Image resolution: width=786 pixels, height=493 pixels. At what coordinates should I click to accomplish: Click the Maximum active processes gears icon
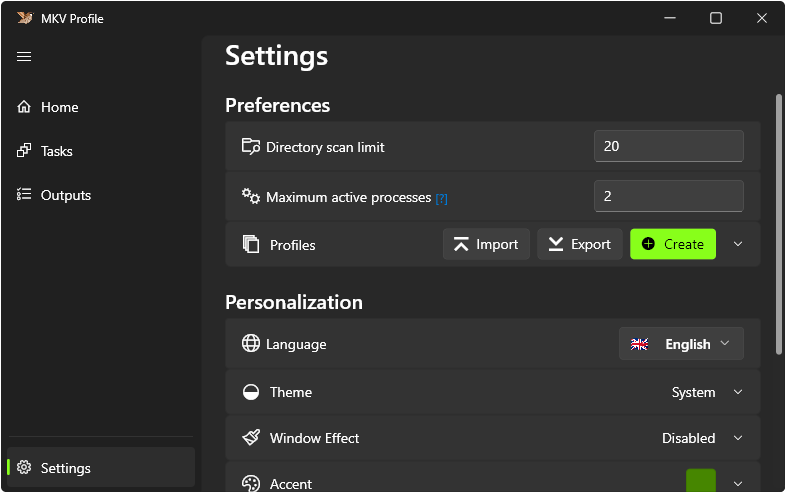[x=251, y=196]
